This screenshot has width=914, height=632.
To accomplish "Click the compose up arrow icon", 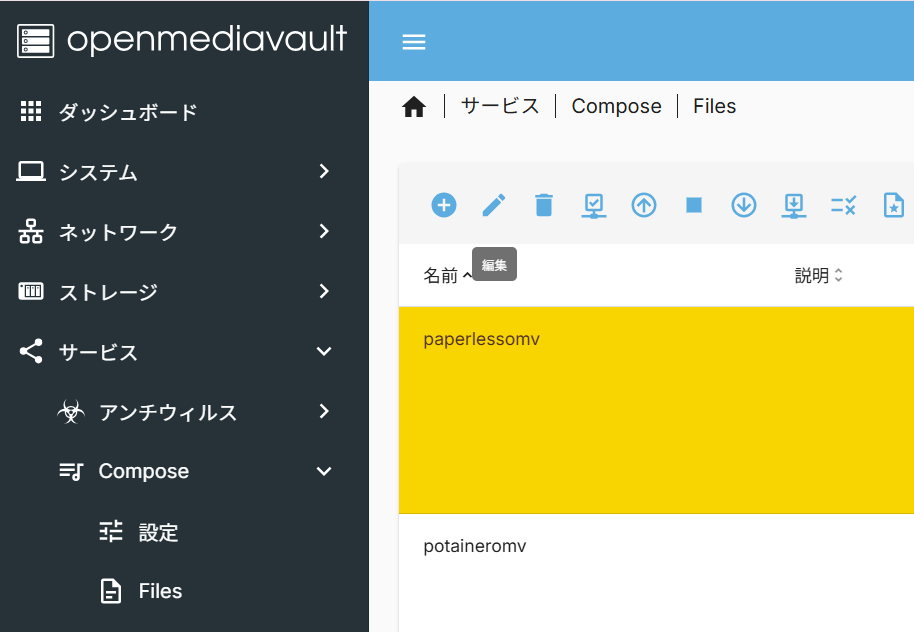I will coord(644,205).
